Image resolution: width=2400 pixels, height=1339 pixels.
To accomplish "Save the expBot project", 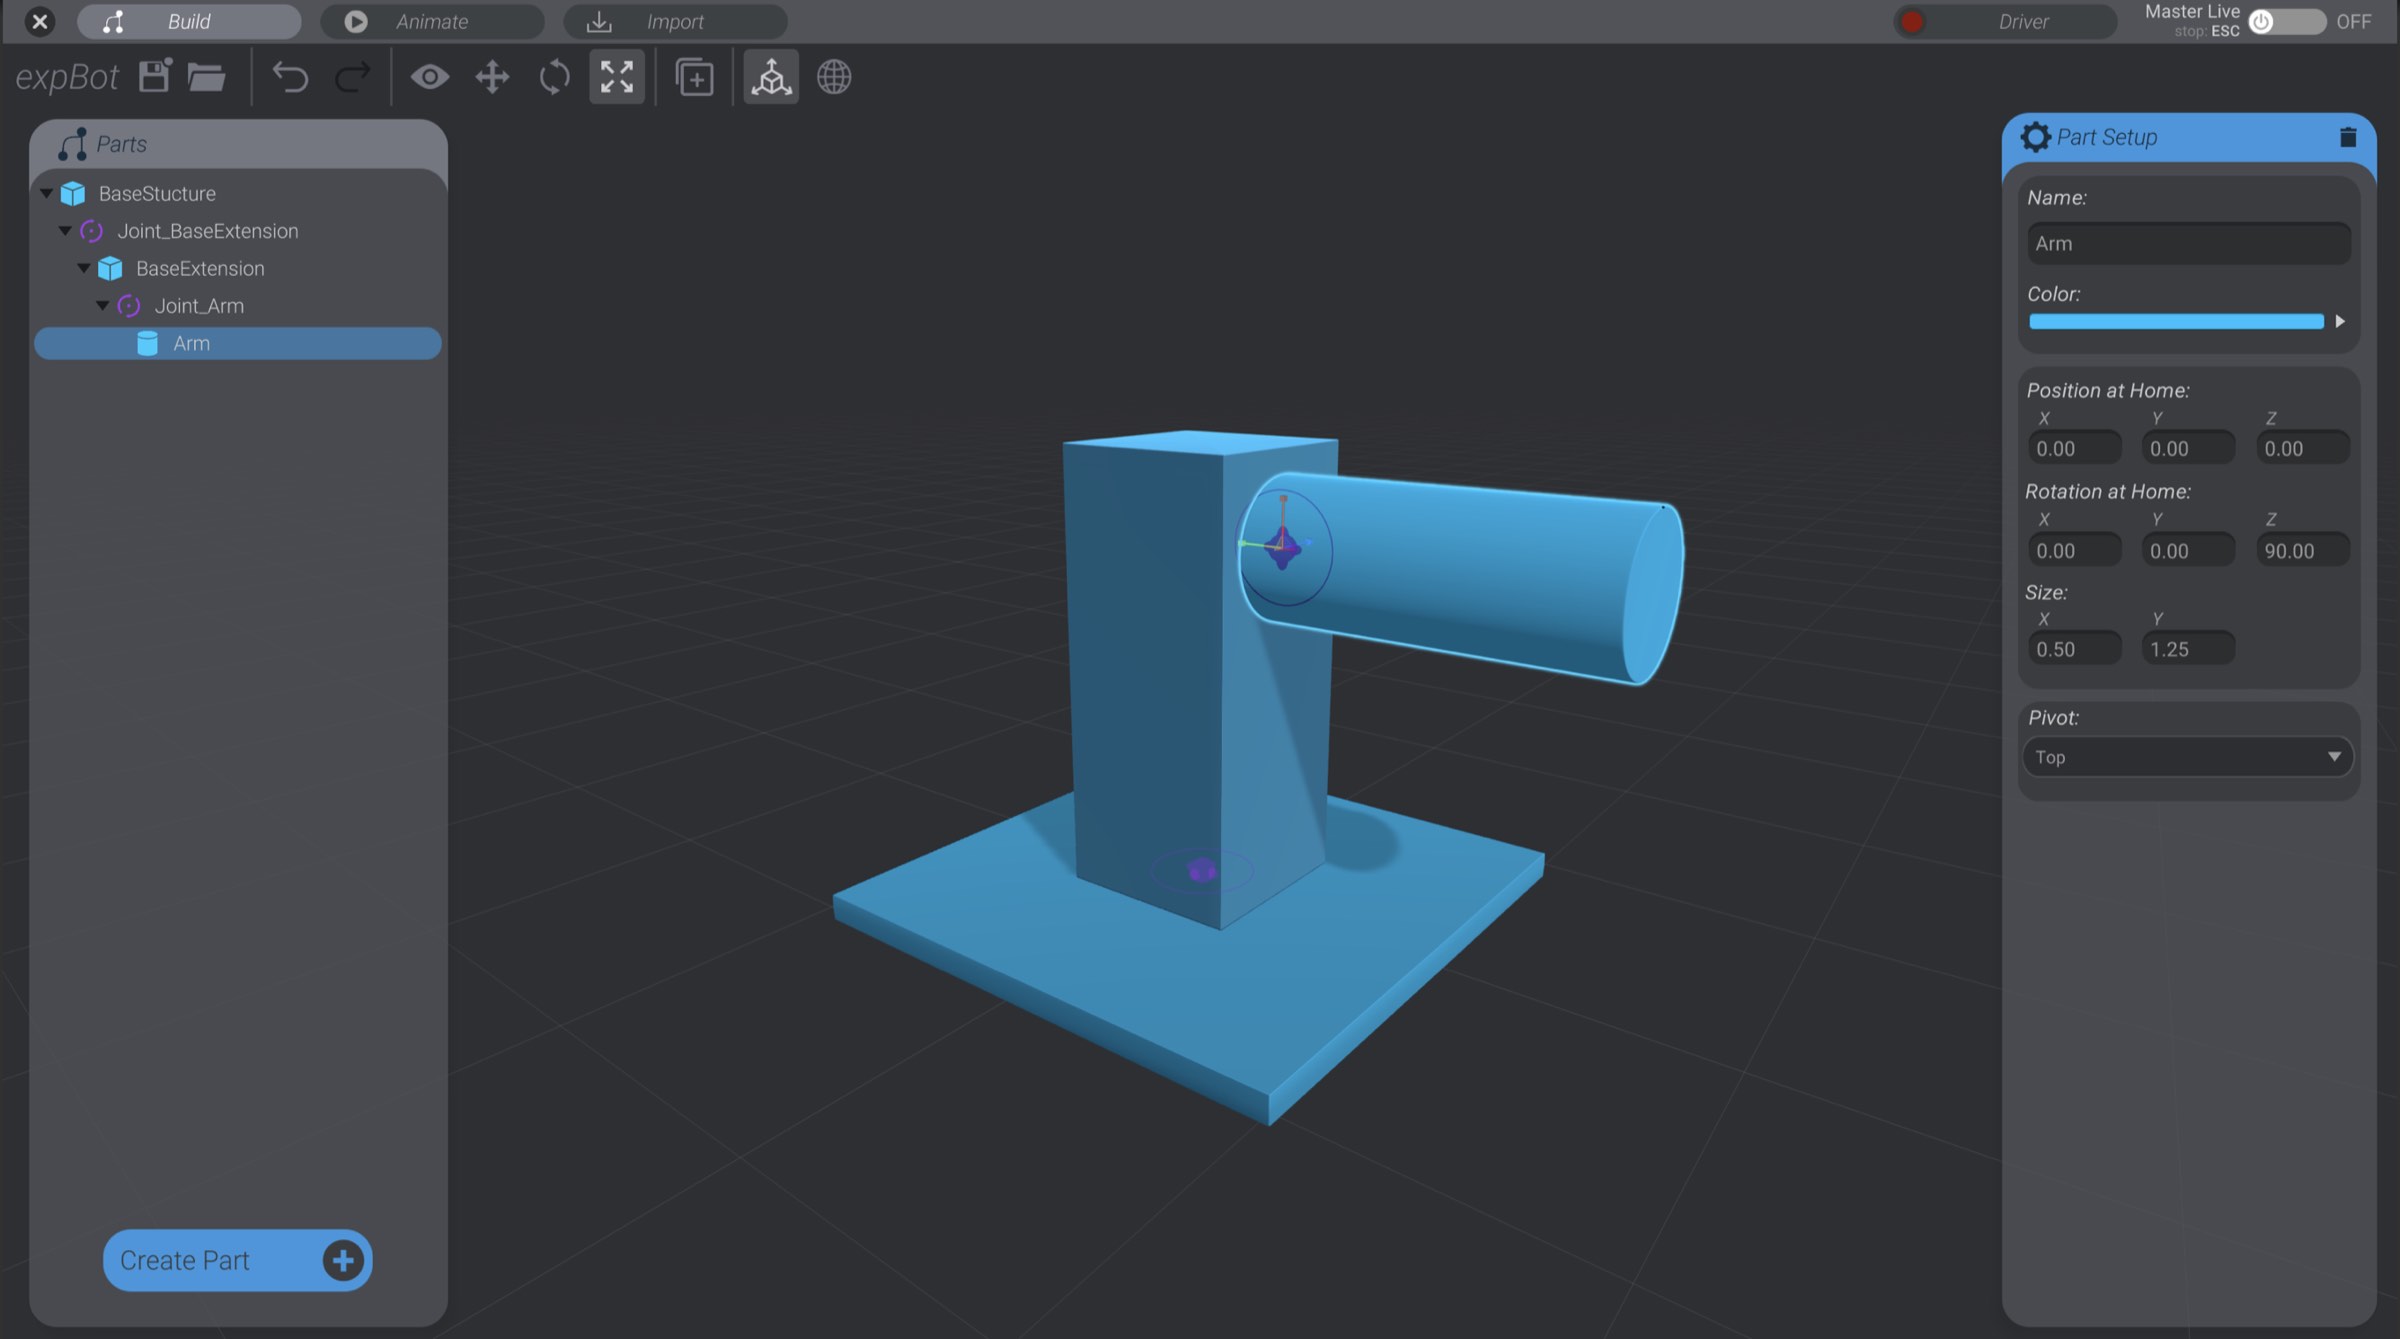I will [x=152, y=77].
